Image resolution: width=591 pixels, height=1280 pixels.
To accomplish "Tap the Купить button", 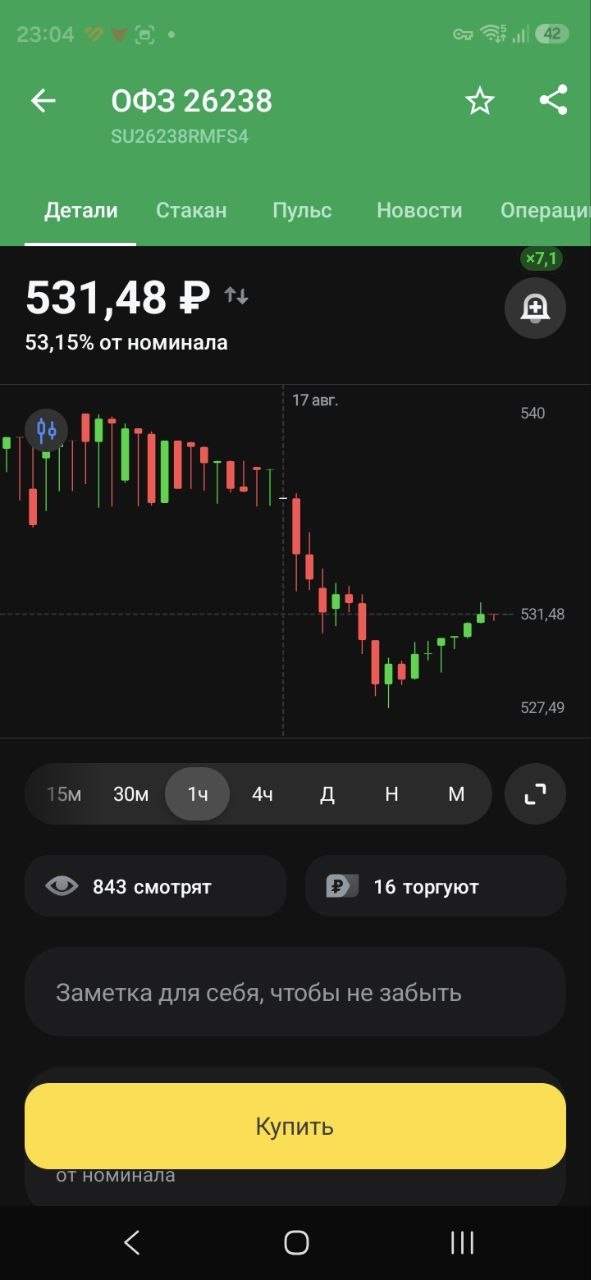I will [295, 1126].
